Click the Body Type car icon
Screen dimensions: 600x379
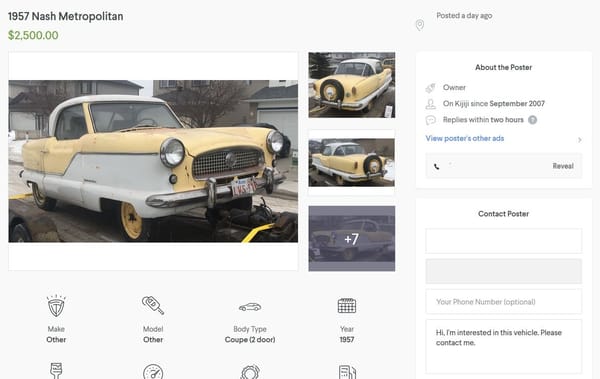(x=250, y=307)
